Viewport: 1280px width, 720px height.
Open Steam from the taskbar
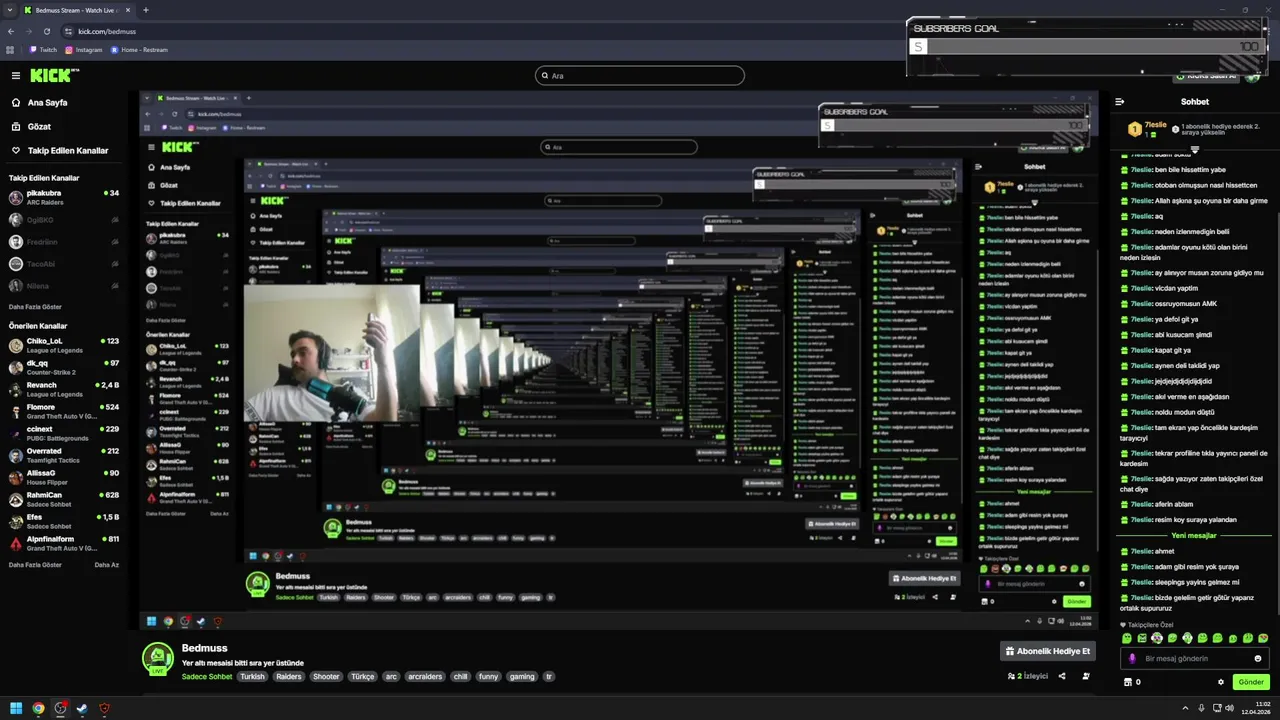tap(82, 708)
